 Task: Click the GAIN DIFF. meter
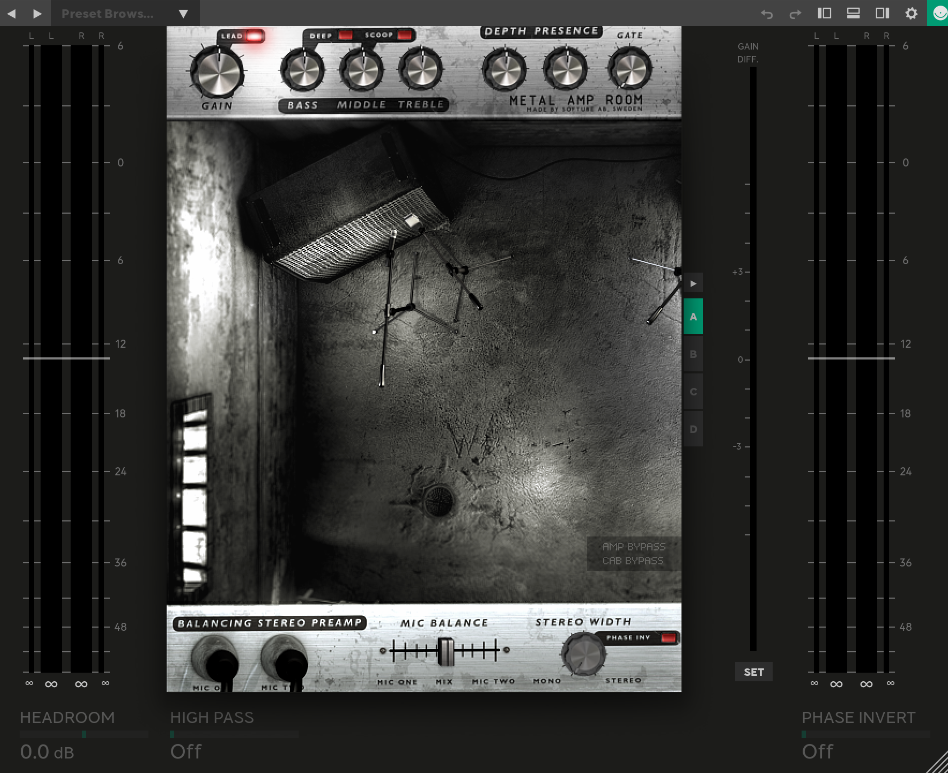pyautogui.click(x=753, y=359)
